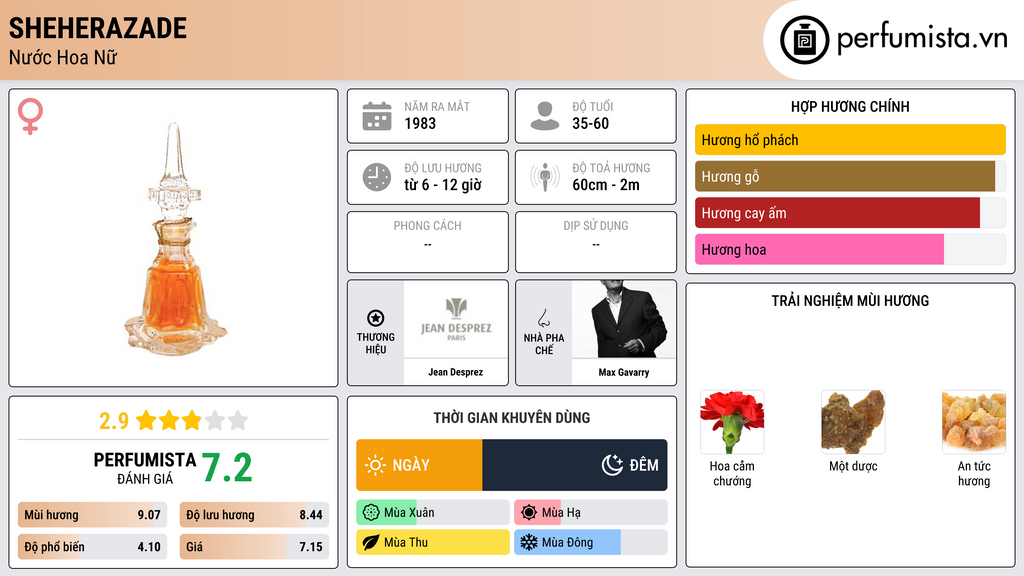
Task: Click the pink female gender symbol
Action: pyautogui.click(x=30, y=116)
